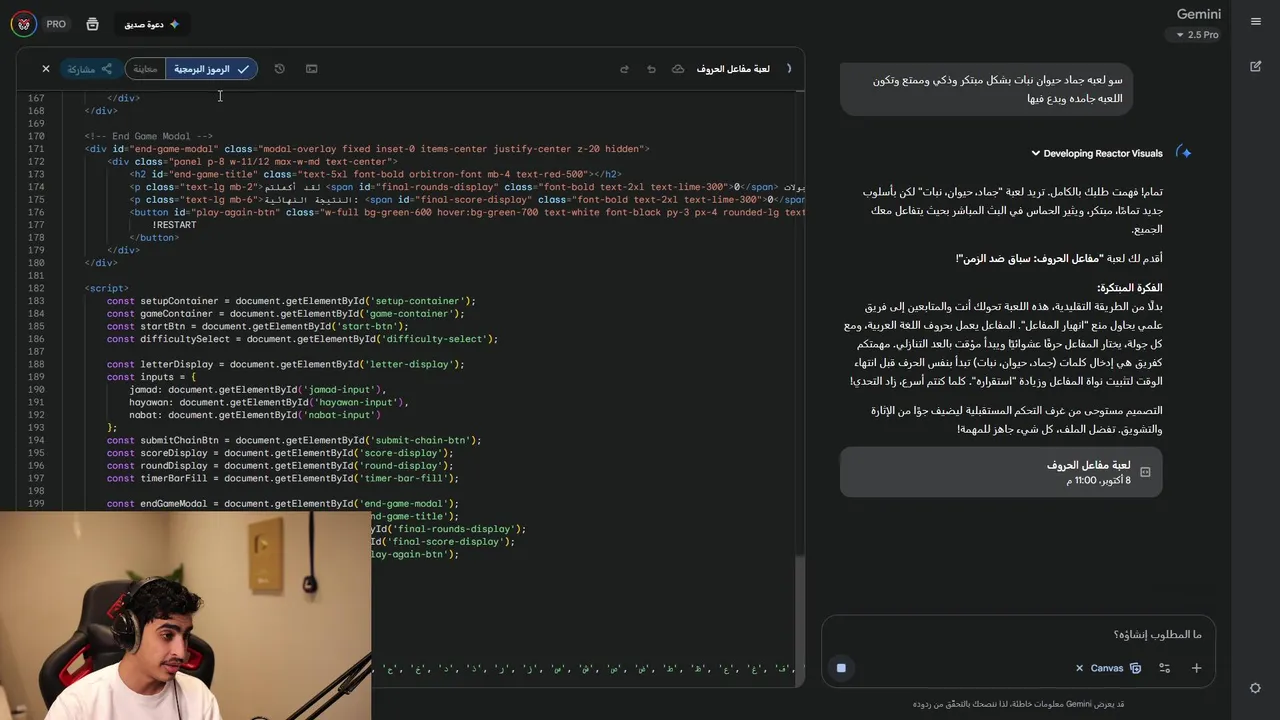Switch to the 'معاينة' preview tab

click(146, 69)
